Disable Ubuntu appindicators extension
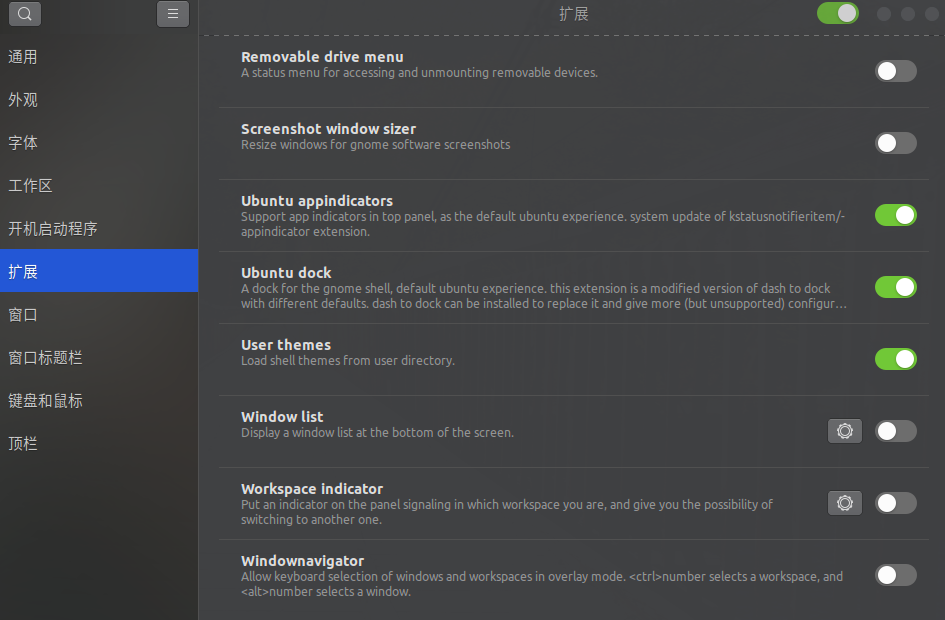945x620 pixels. 896,215
